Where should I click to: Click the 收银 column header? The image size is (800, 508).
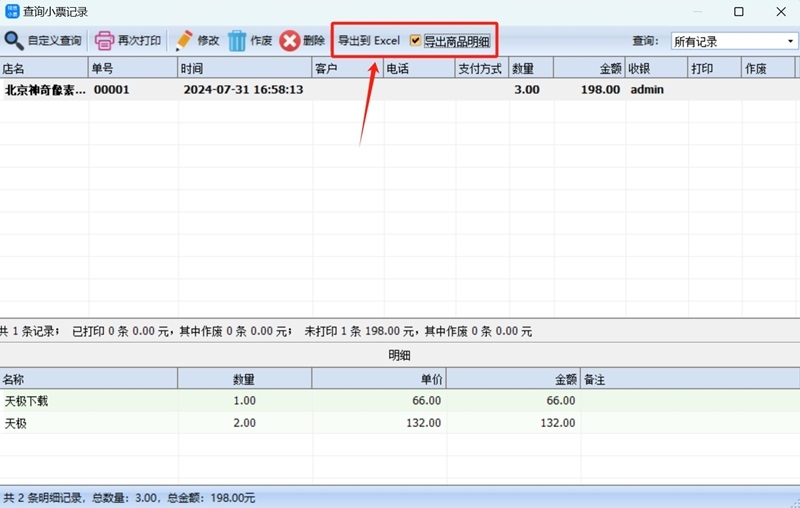656,68
